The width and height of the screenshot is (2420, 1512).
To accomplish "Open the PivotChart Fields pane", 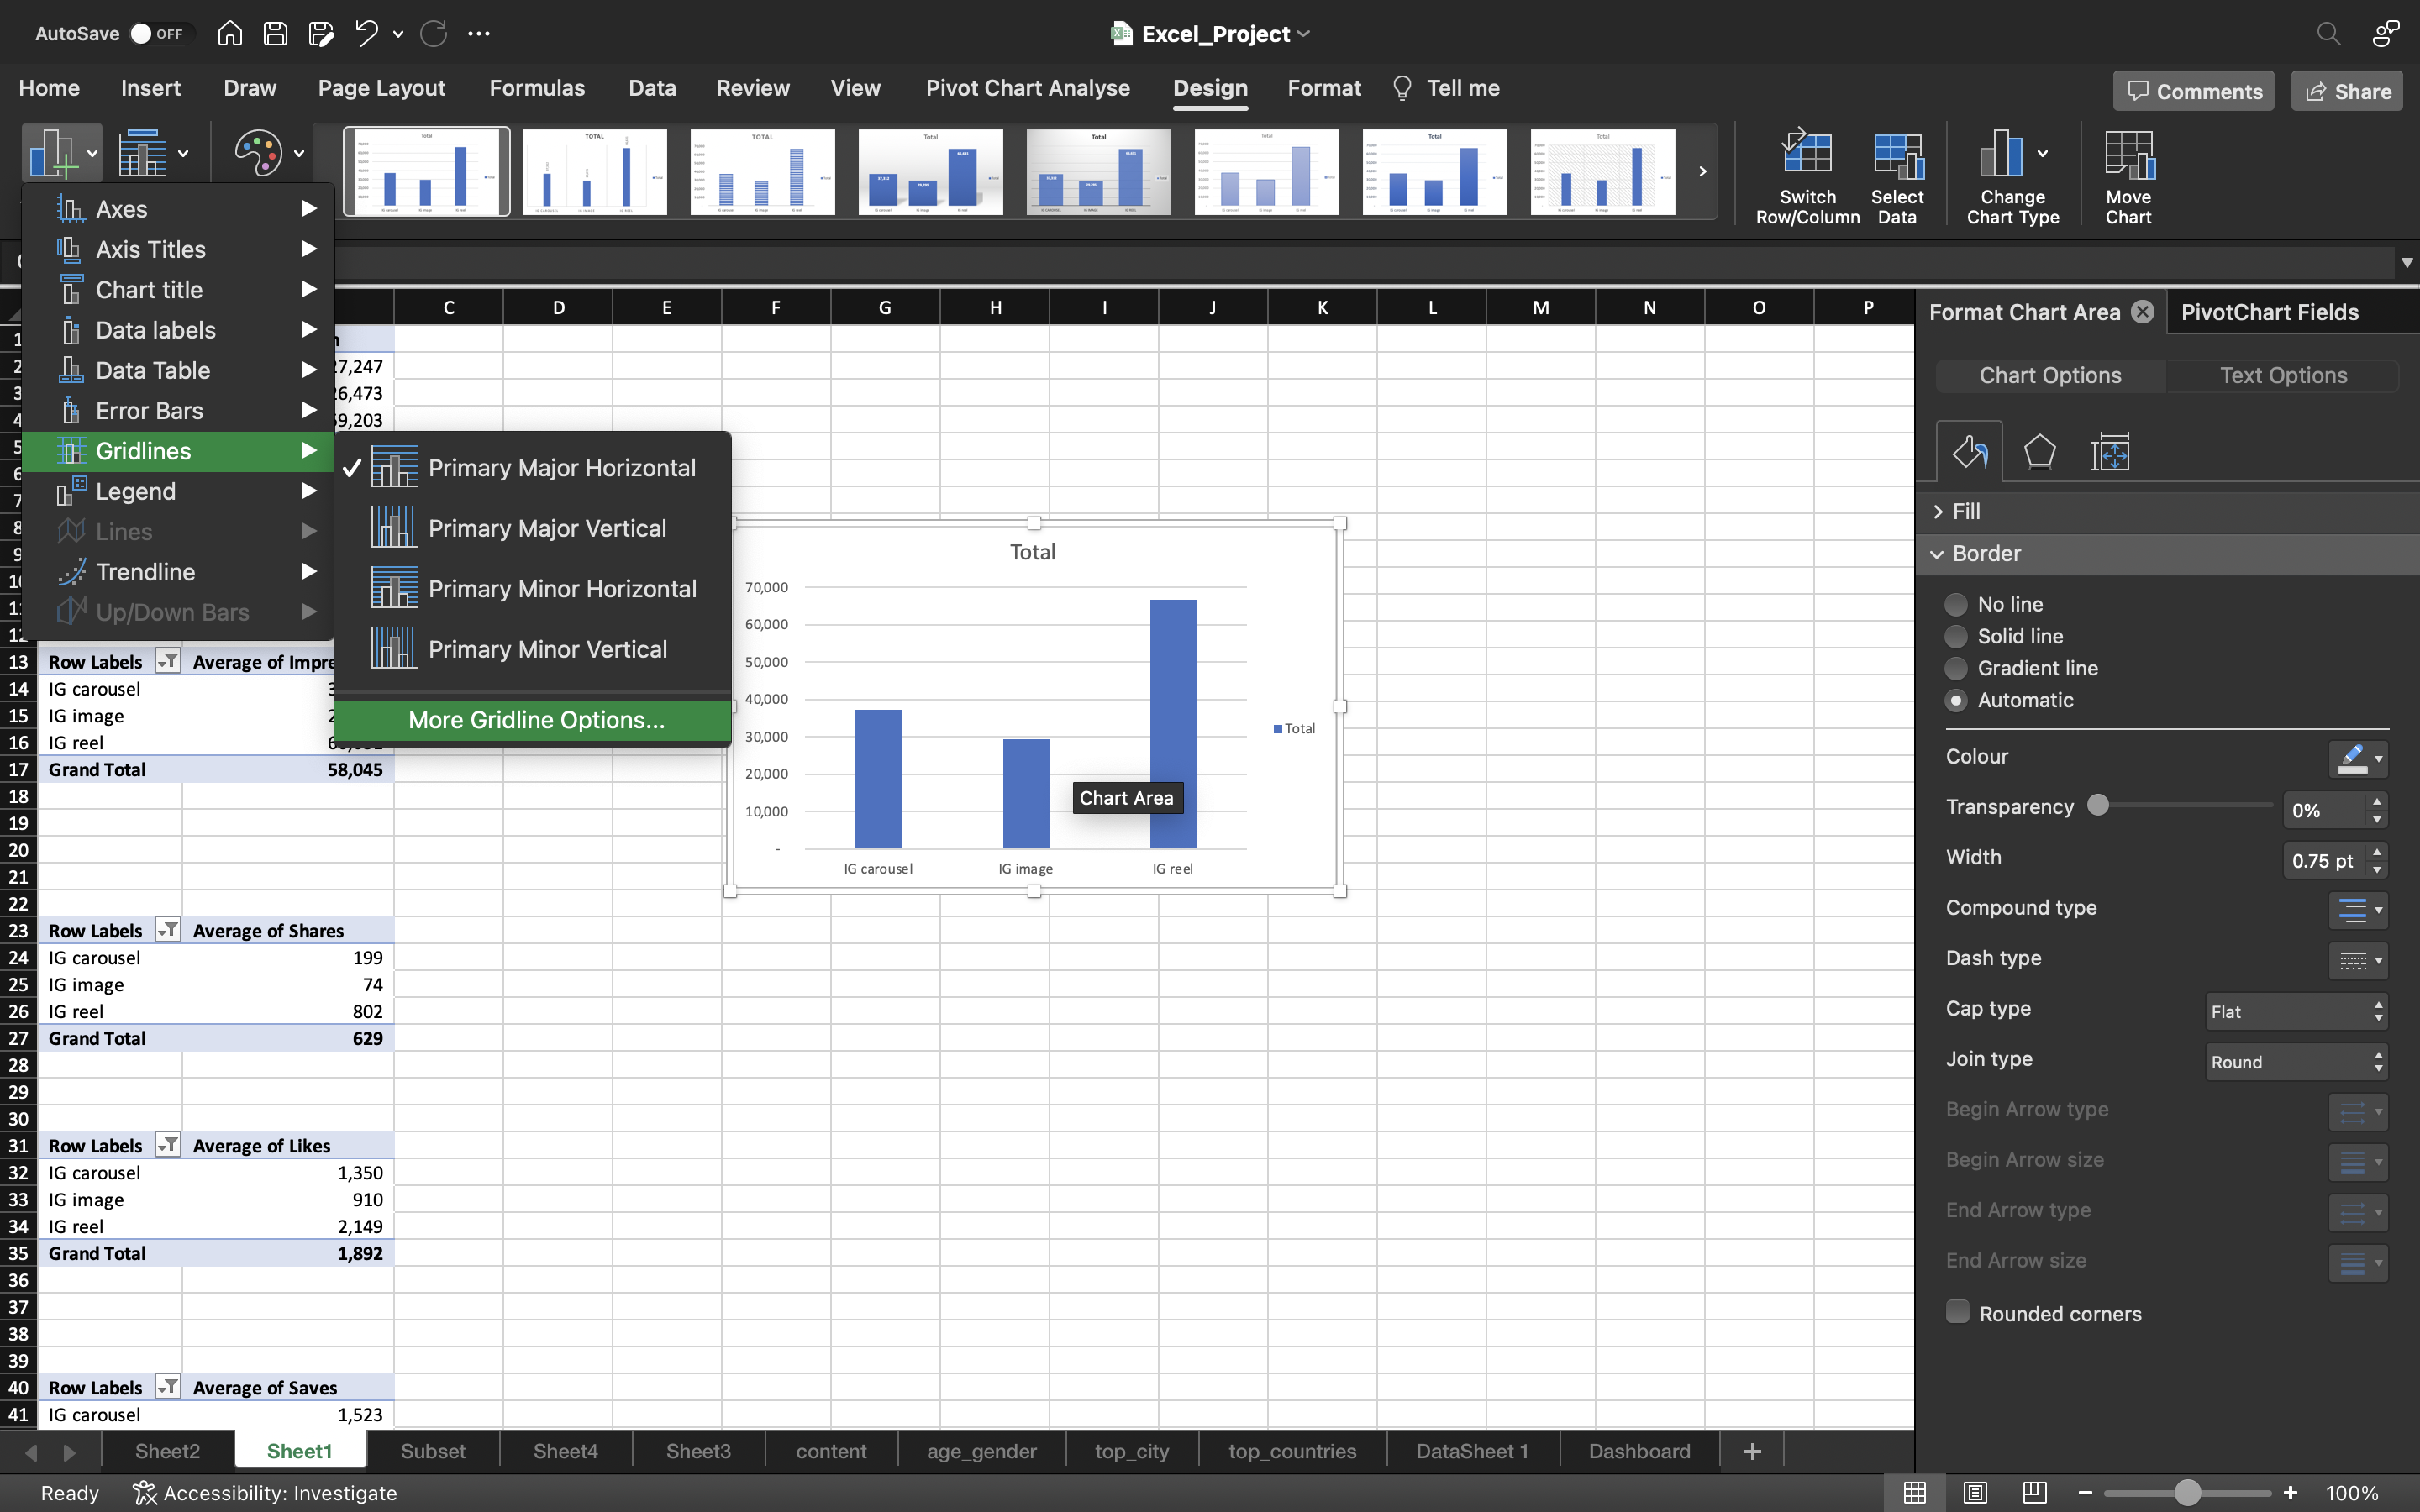I will pyautogui.click(x=2269, y=312).
